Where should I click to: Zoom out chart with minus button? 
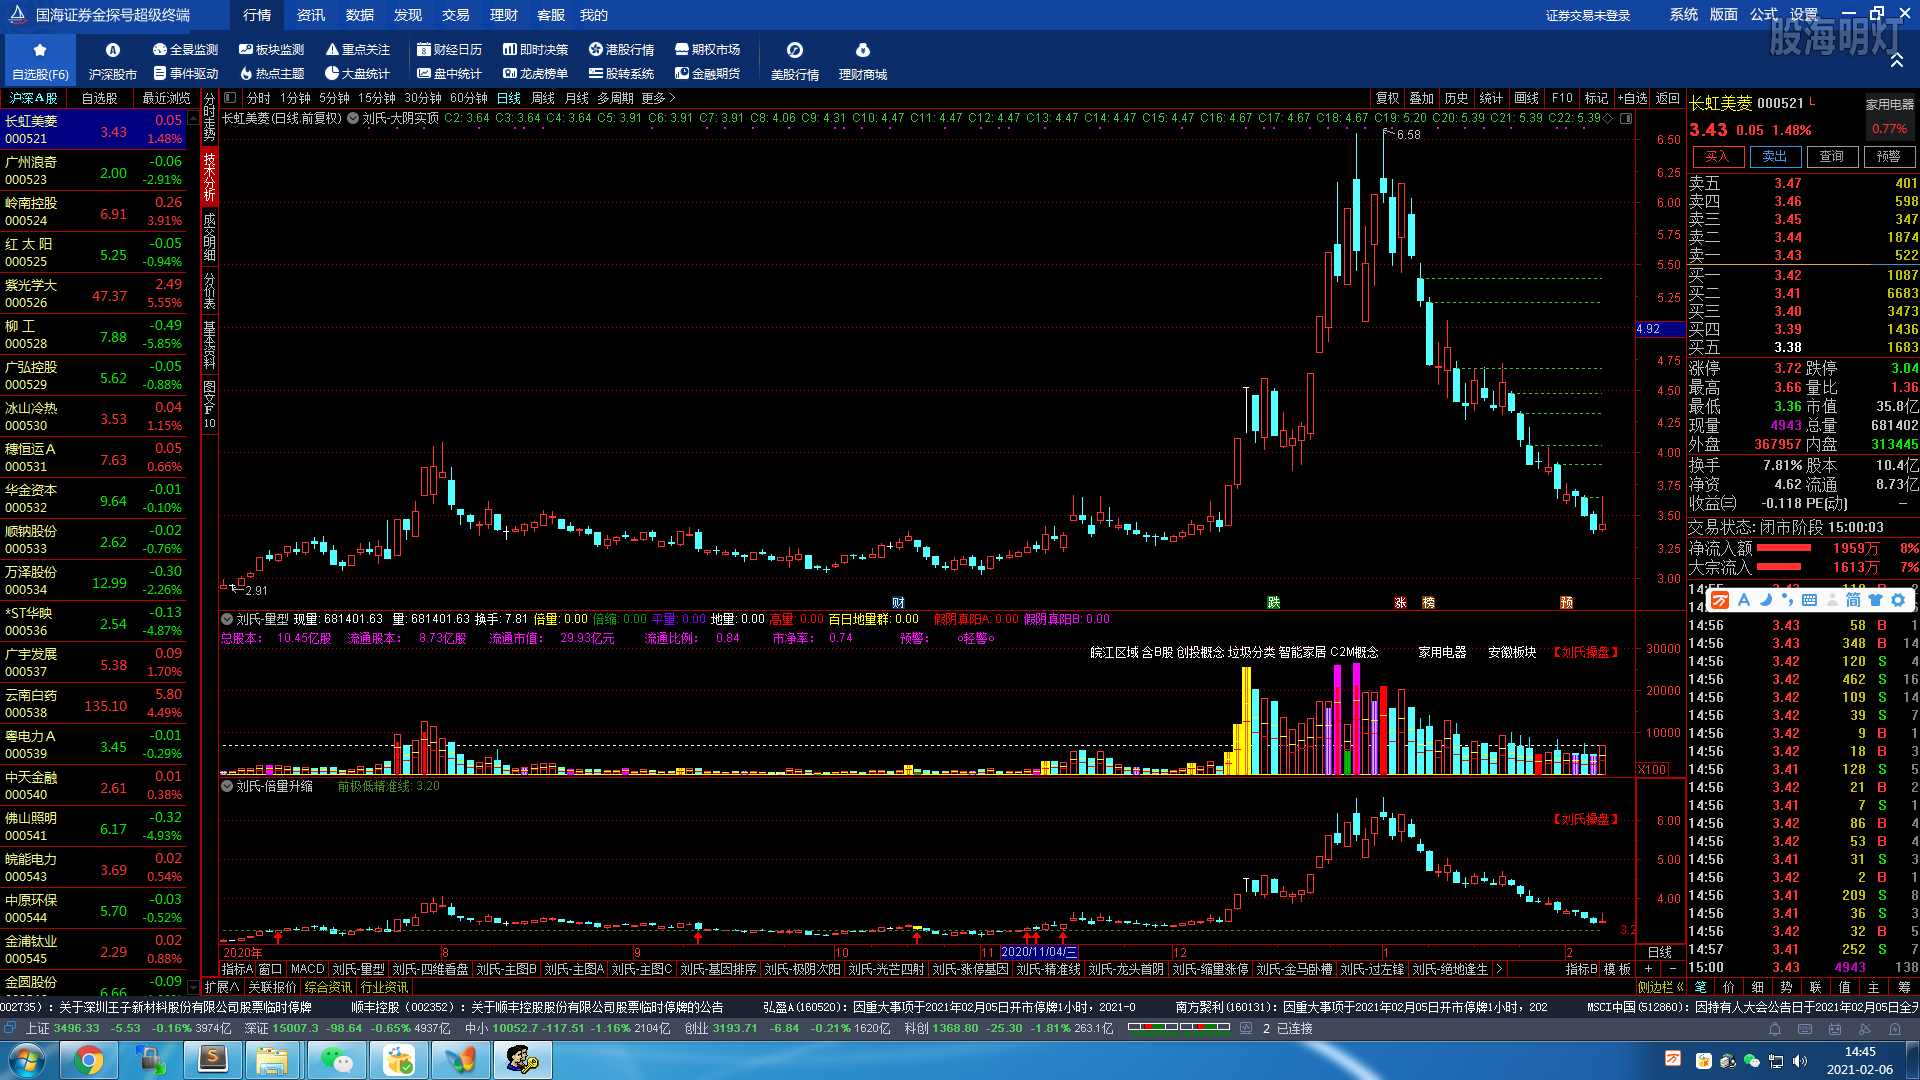click(1673, 969)
